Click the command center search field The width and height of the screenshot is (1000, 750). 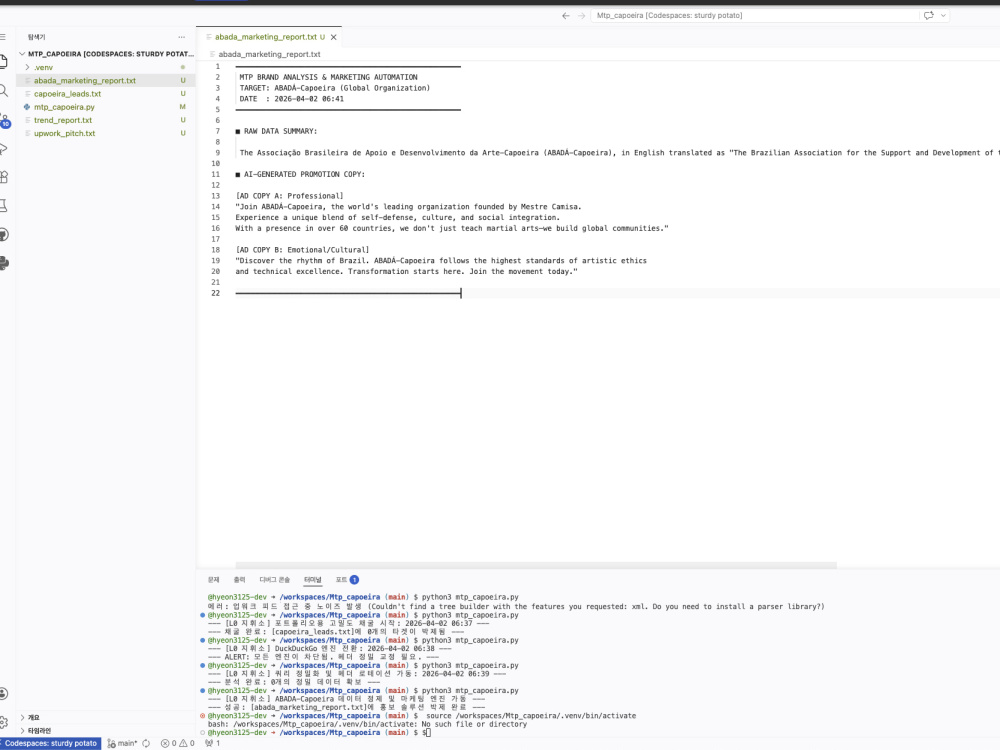(754, 15)
